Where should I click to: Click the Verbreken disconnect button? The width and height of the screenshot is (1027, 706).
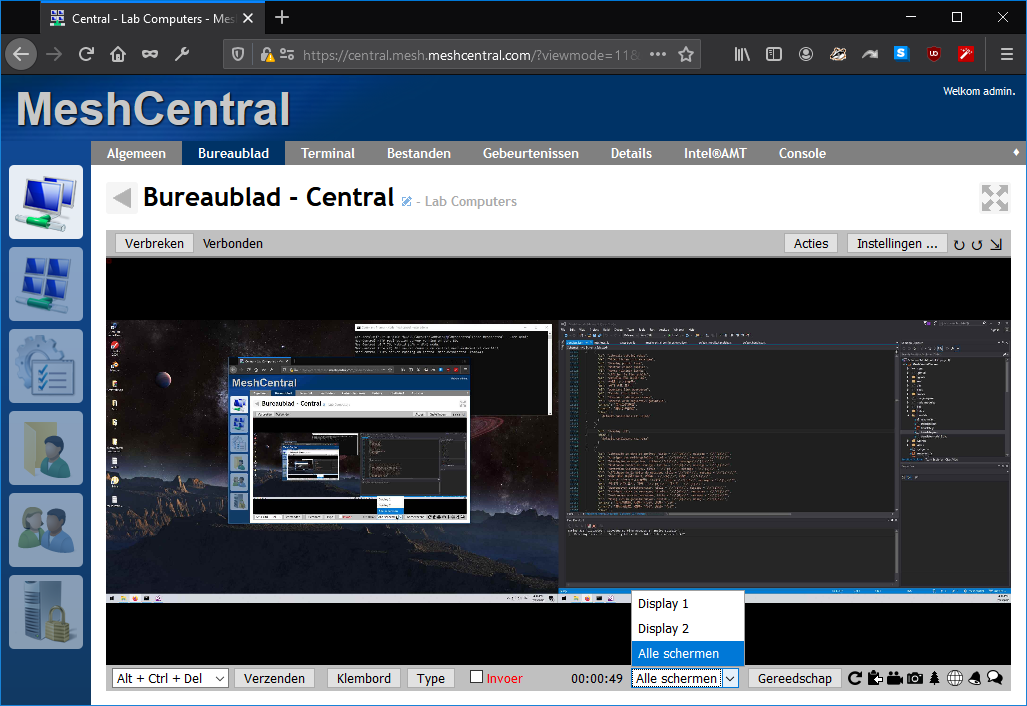155,244
